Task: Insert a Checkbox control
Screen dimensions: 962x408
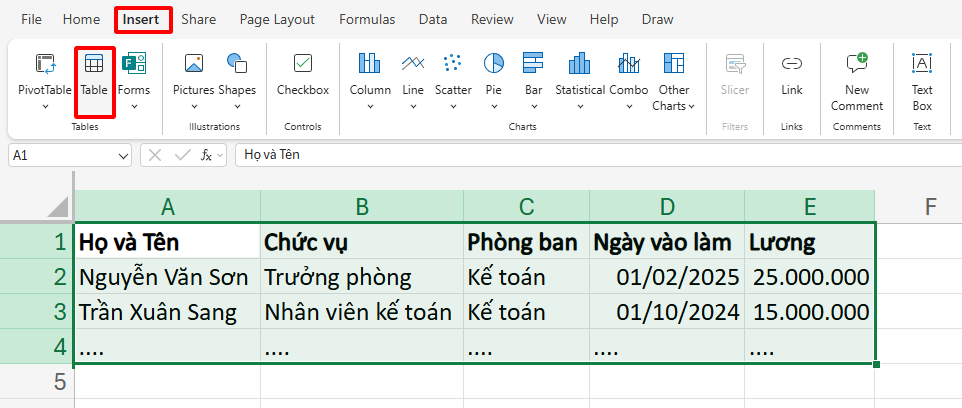Action: point(303,64)
